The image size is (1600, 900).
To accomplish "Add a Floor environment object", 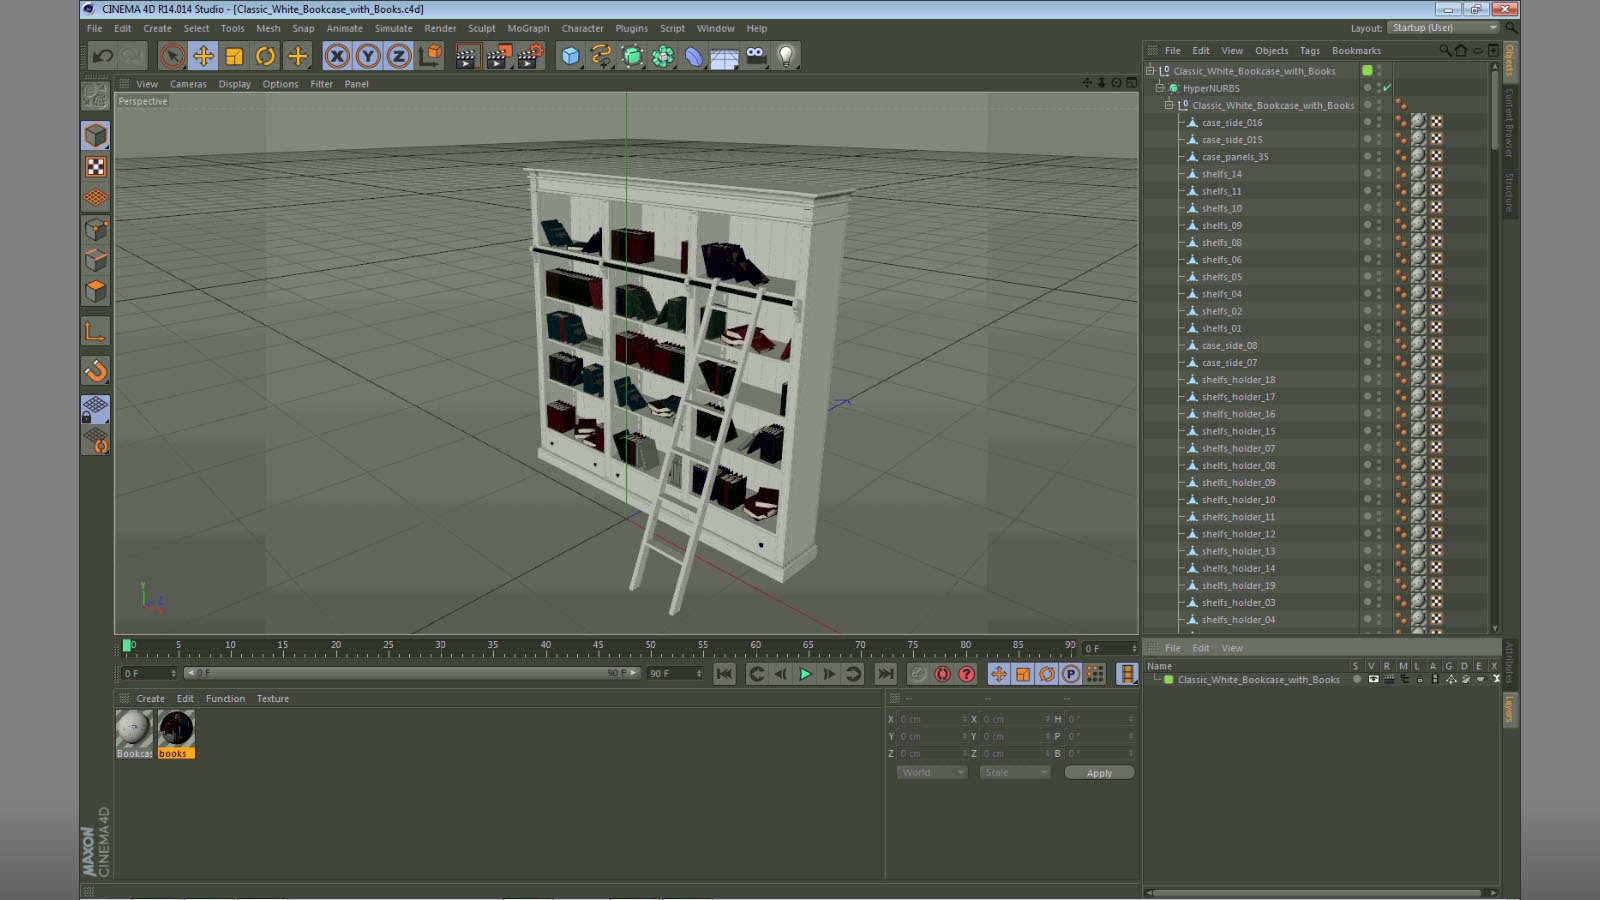I will click(x=725, y=56).
